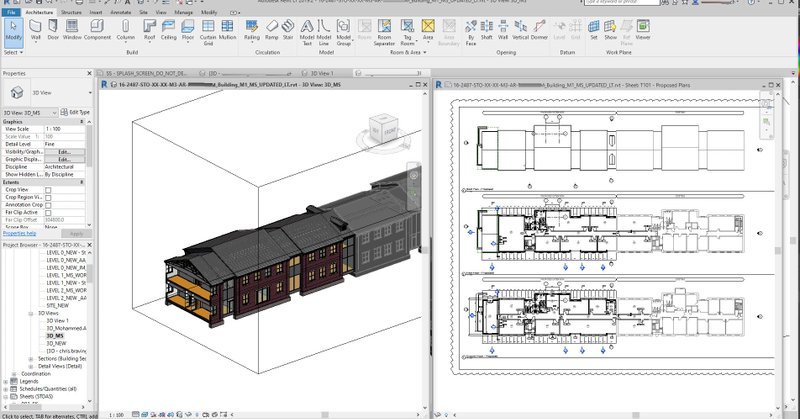Toggle the Crop View checkbox
Screen dimensions: 800x419
(48, 190)
